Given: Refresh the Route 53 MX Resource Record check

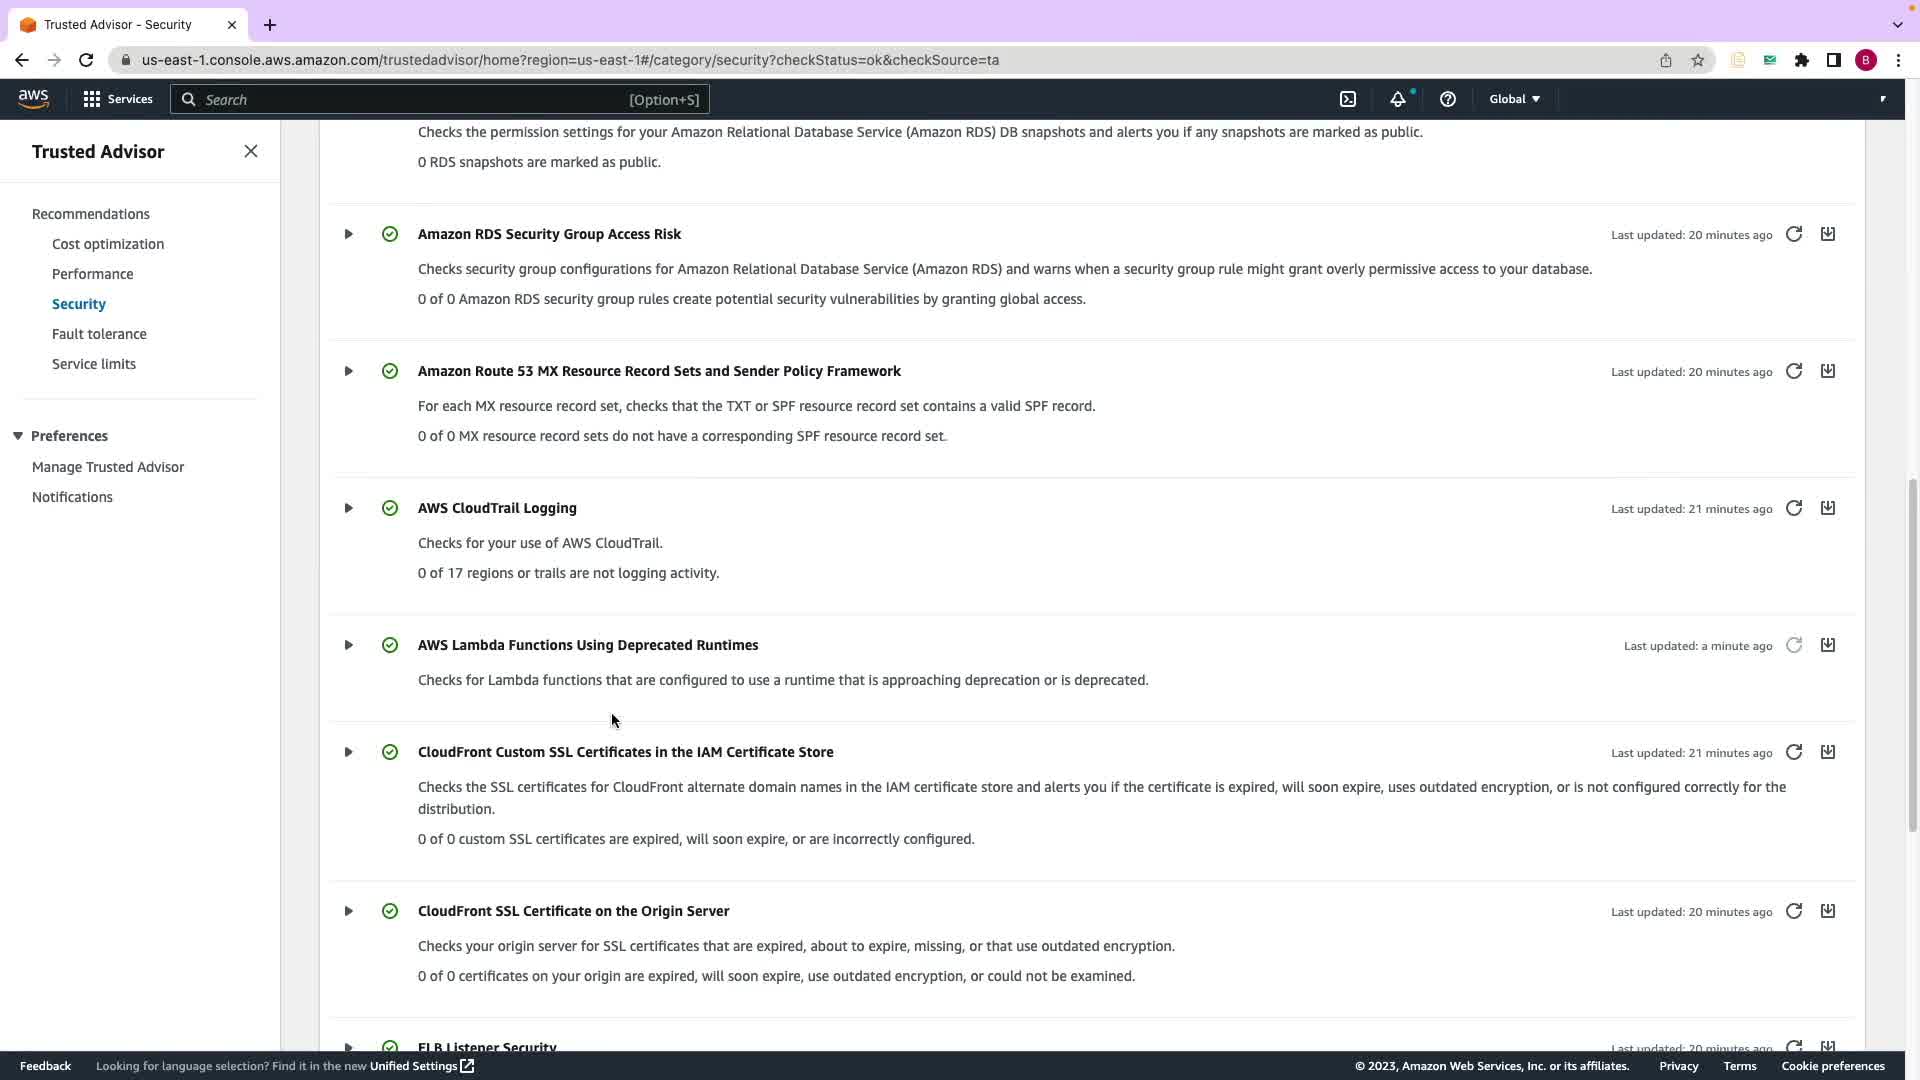Looking at the screenshot, I should pos(1794,371).
